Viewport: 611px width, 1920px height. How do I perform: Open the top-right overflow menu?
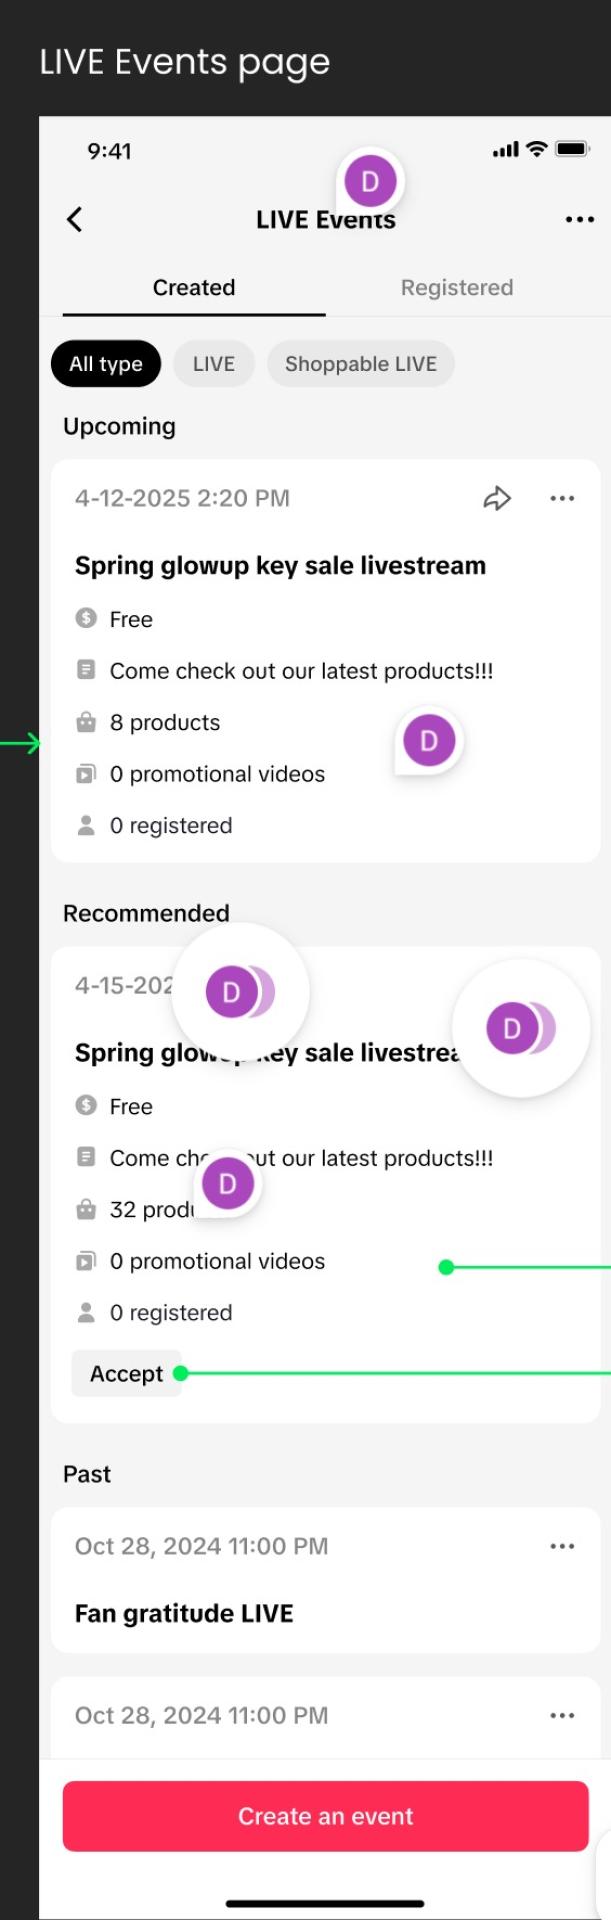point(580,219)
